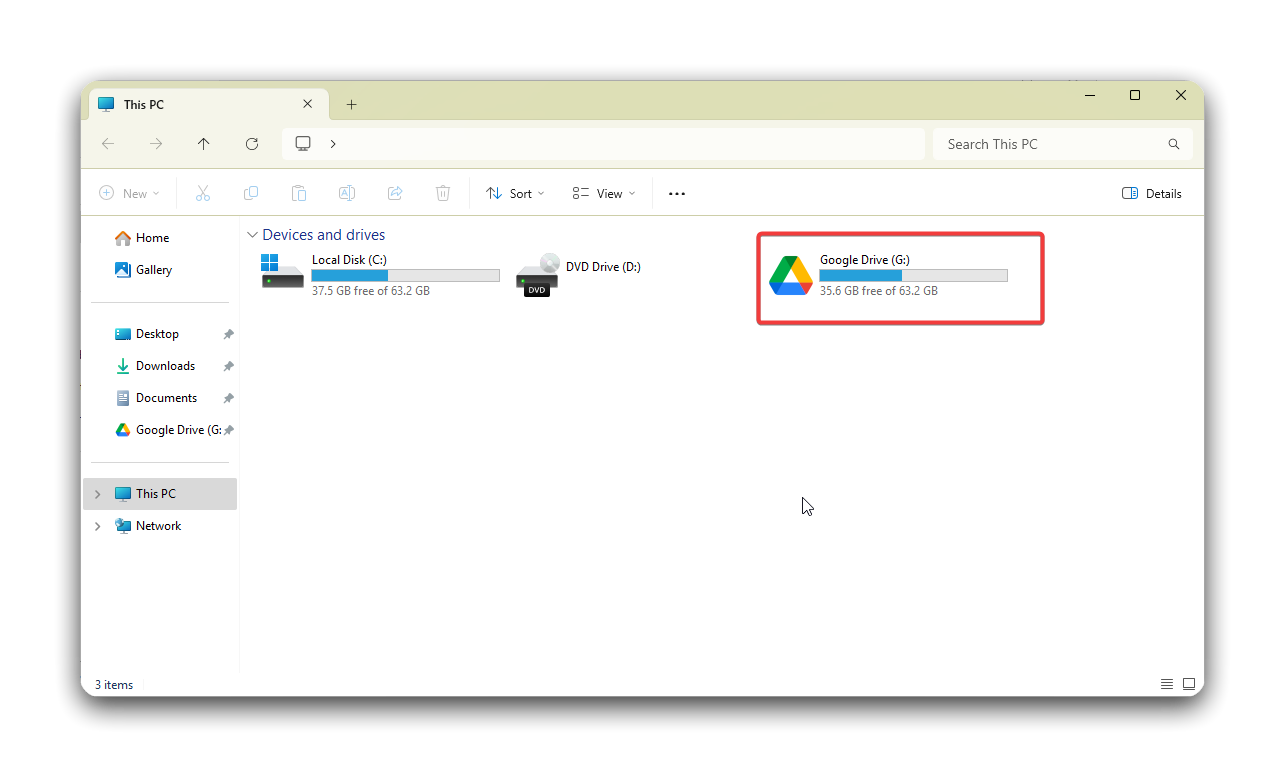Open Downloads in the sidebar
This screenshot has width=1285, height=777.
(x=165, y=366)
